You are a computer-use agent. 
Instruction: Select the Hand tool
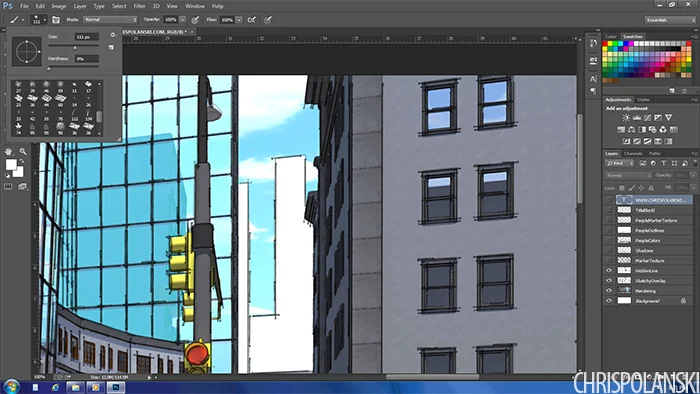(x=8, y=152)
